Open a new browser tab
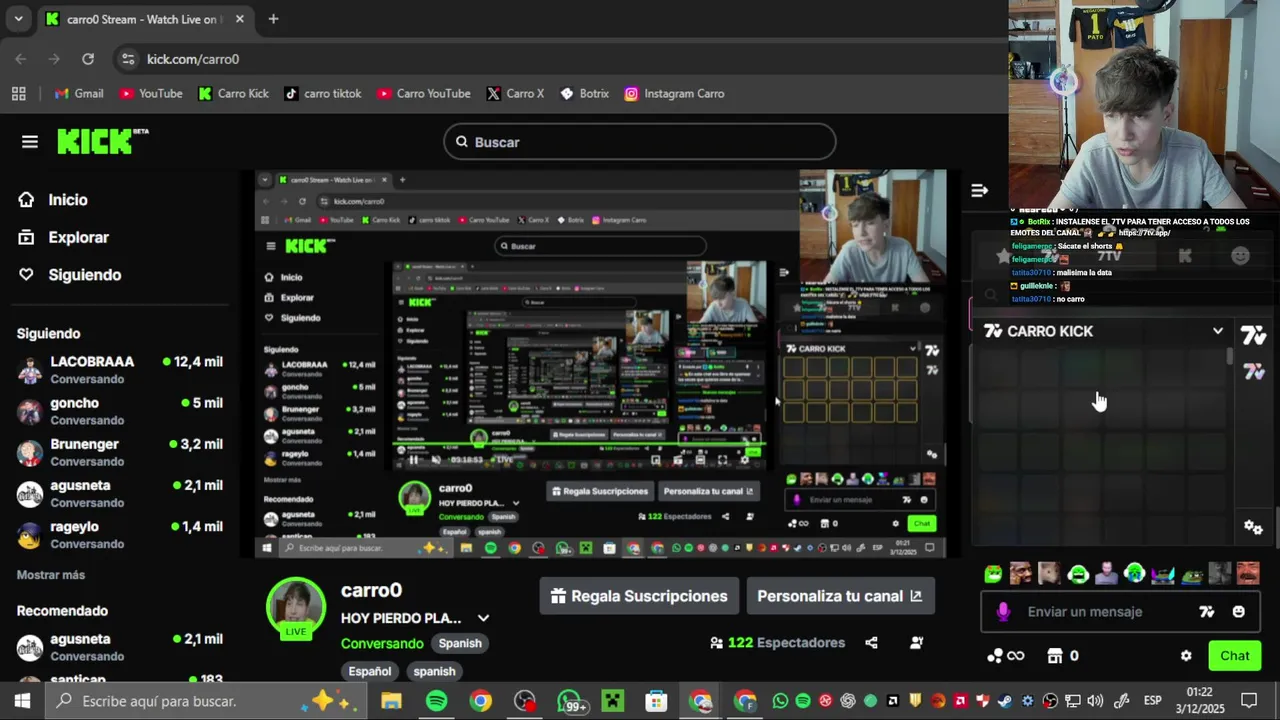This screenshot has width=1280, height=720. 273,19
